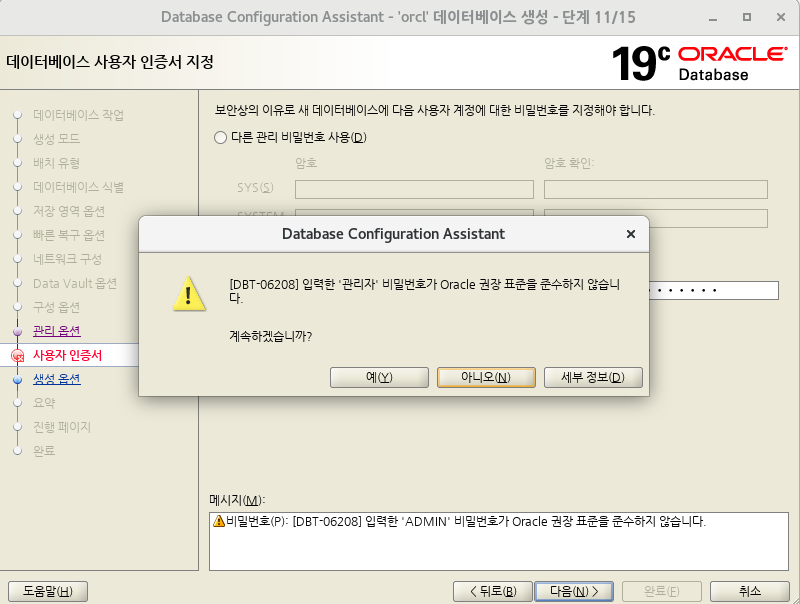800x604 pixels.
Task: Click the warning icon in the message box
Action: pos(219,521)
